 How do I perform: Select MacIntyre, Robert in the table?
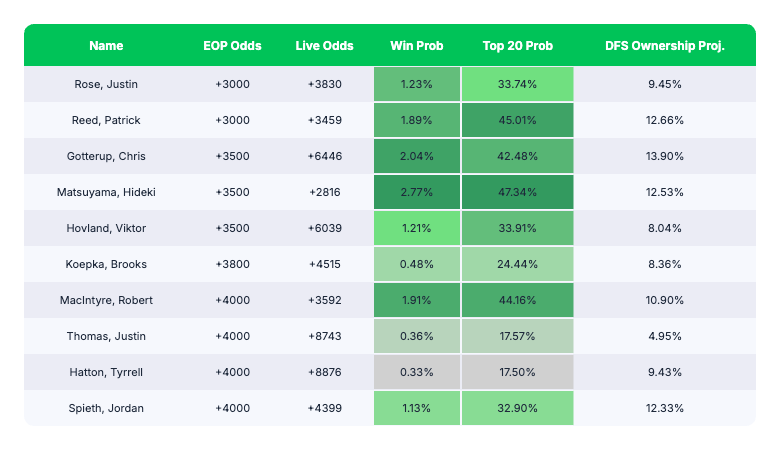tap(105, 300)
